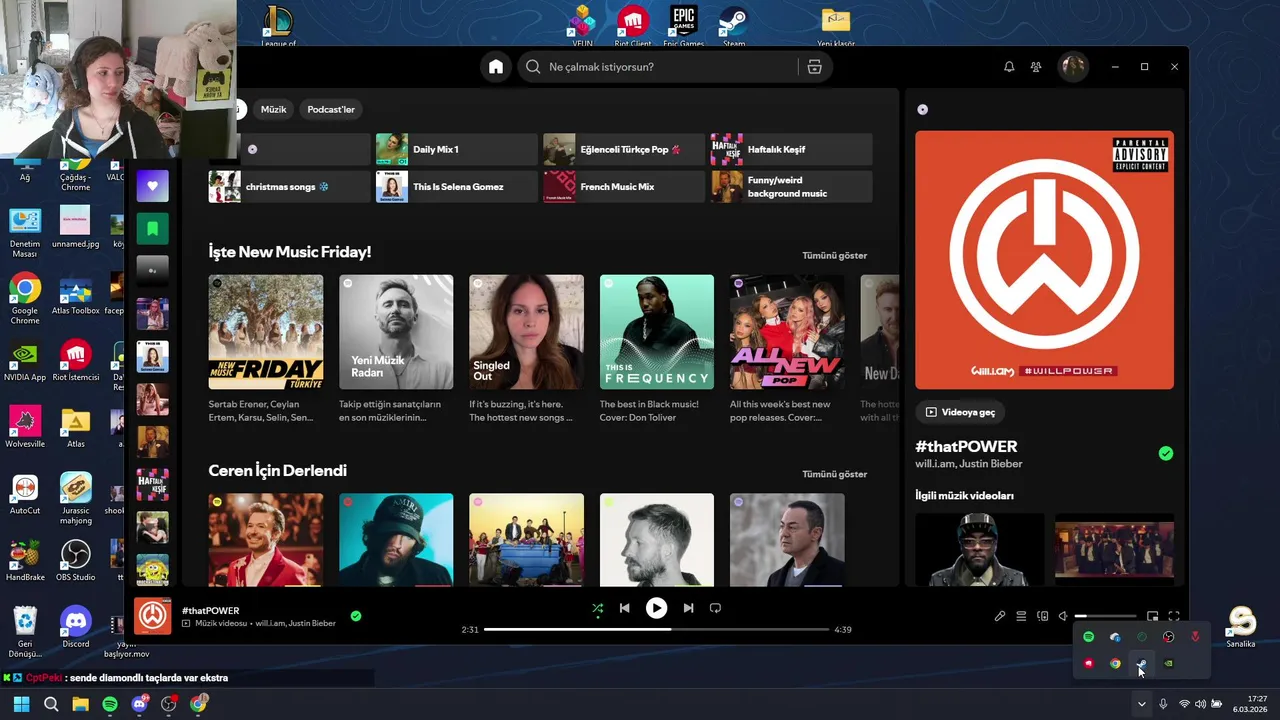Open Discord from the taskbar
This screenshot has width=1280, height=720.
(x=139, y=704)
